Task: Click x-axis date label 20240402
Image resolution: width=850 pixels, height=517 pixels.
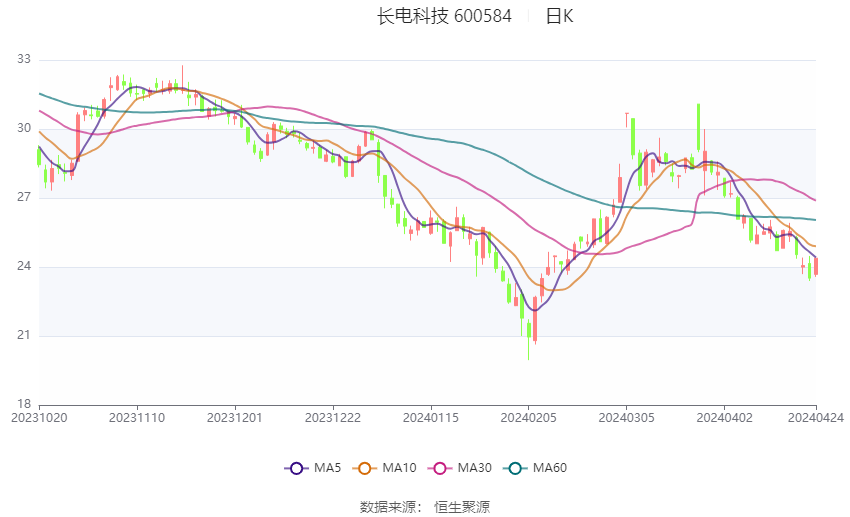Action: click(x=725, y=418)
